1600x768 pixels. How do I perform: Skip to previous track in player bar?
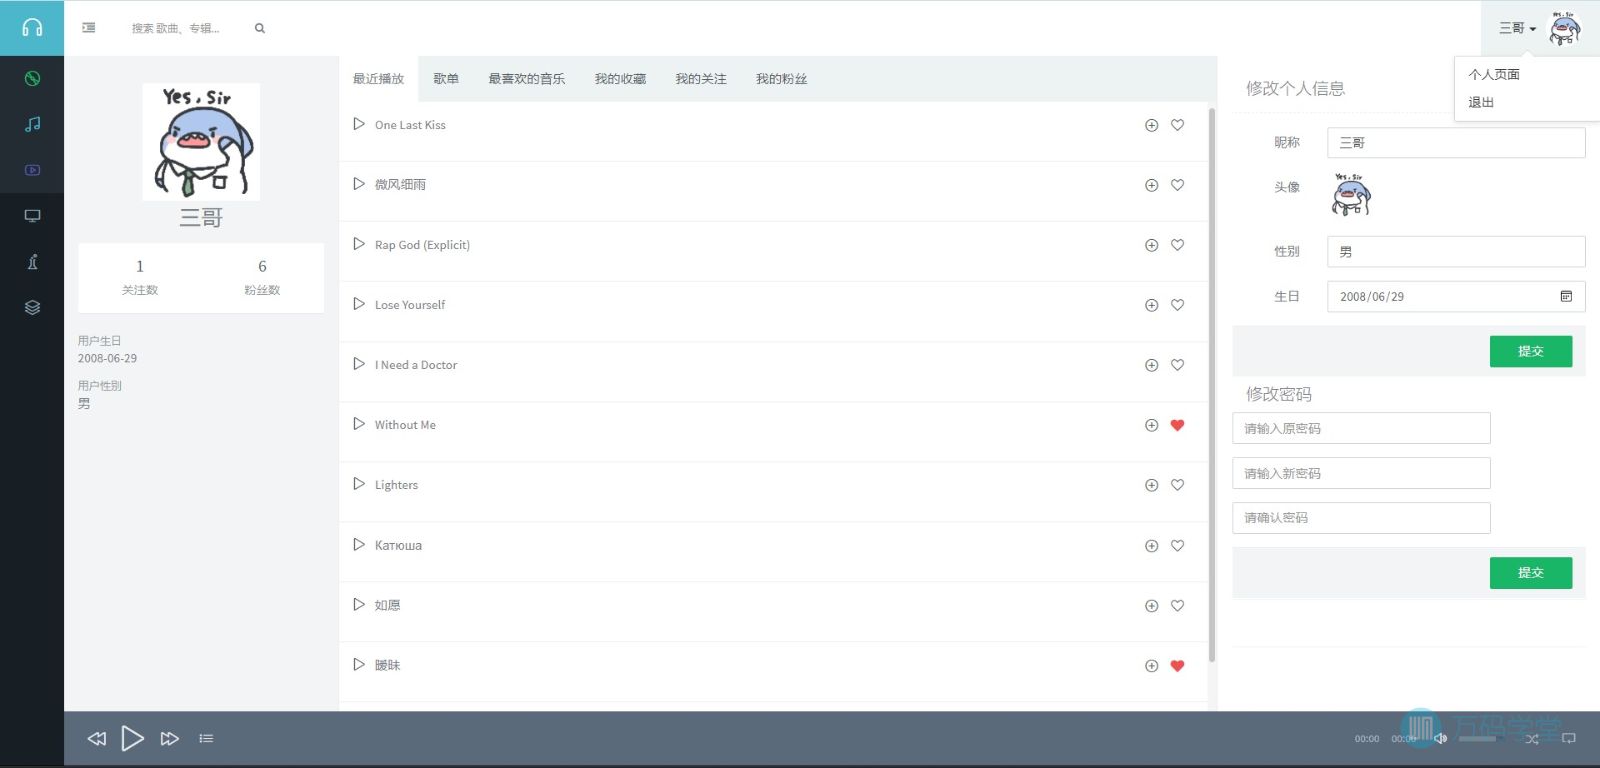[x=96, y=739]
